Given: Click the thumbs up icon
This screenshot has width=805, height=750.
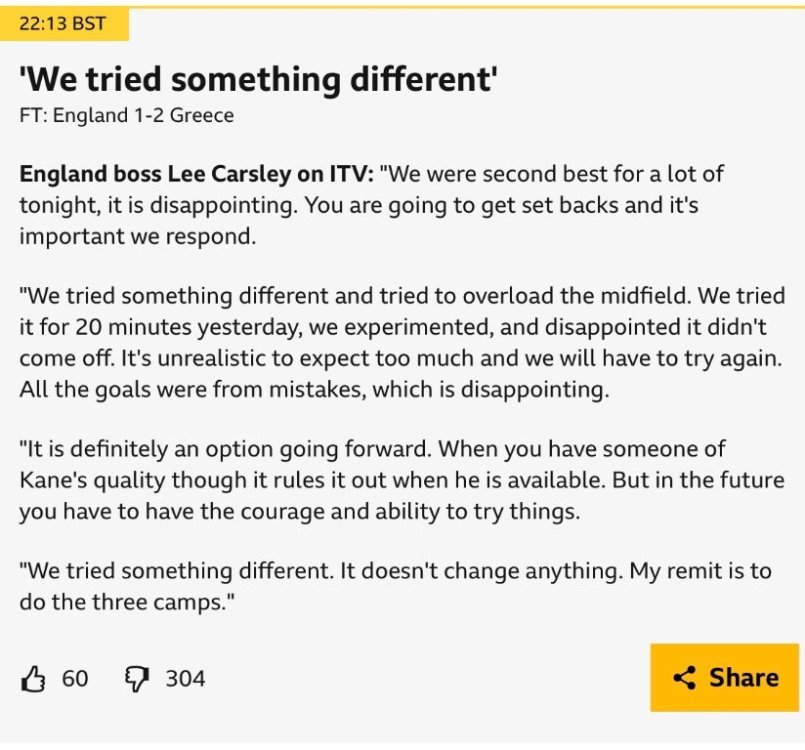Looking at the screenshot, I should click(34, 680).
